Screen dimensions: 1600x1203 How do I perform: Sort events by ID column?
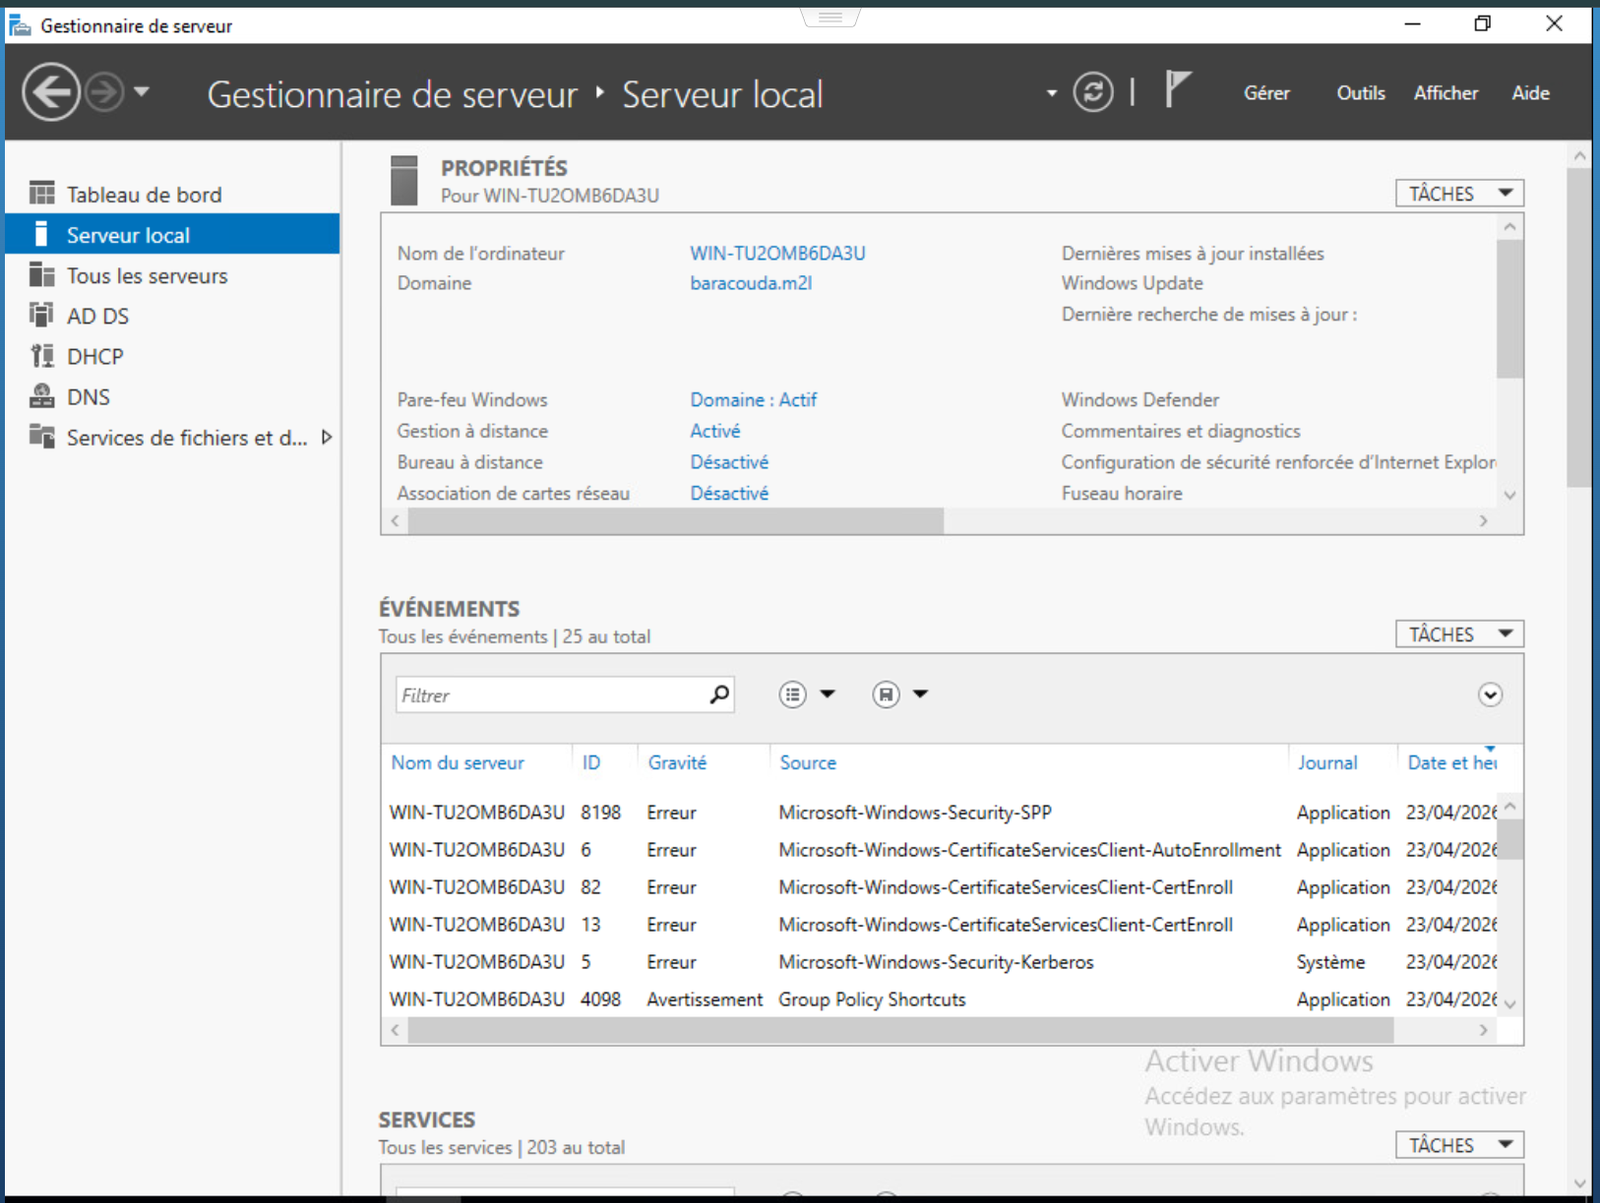point(591,763)
